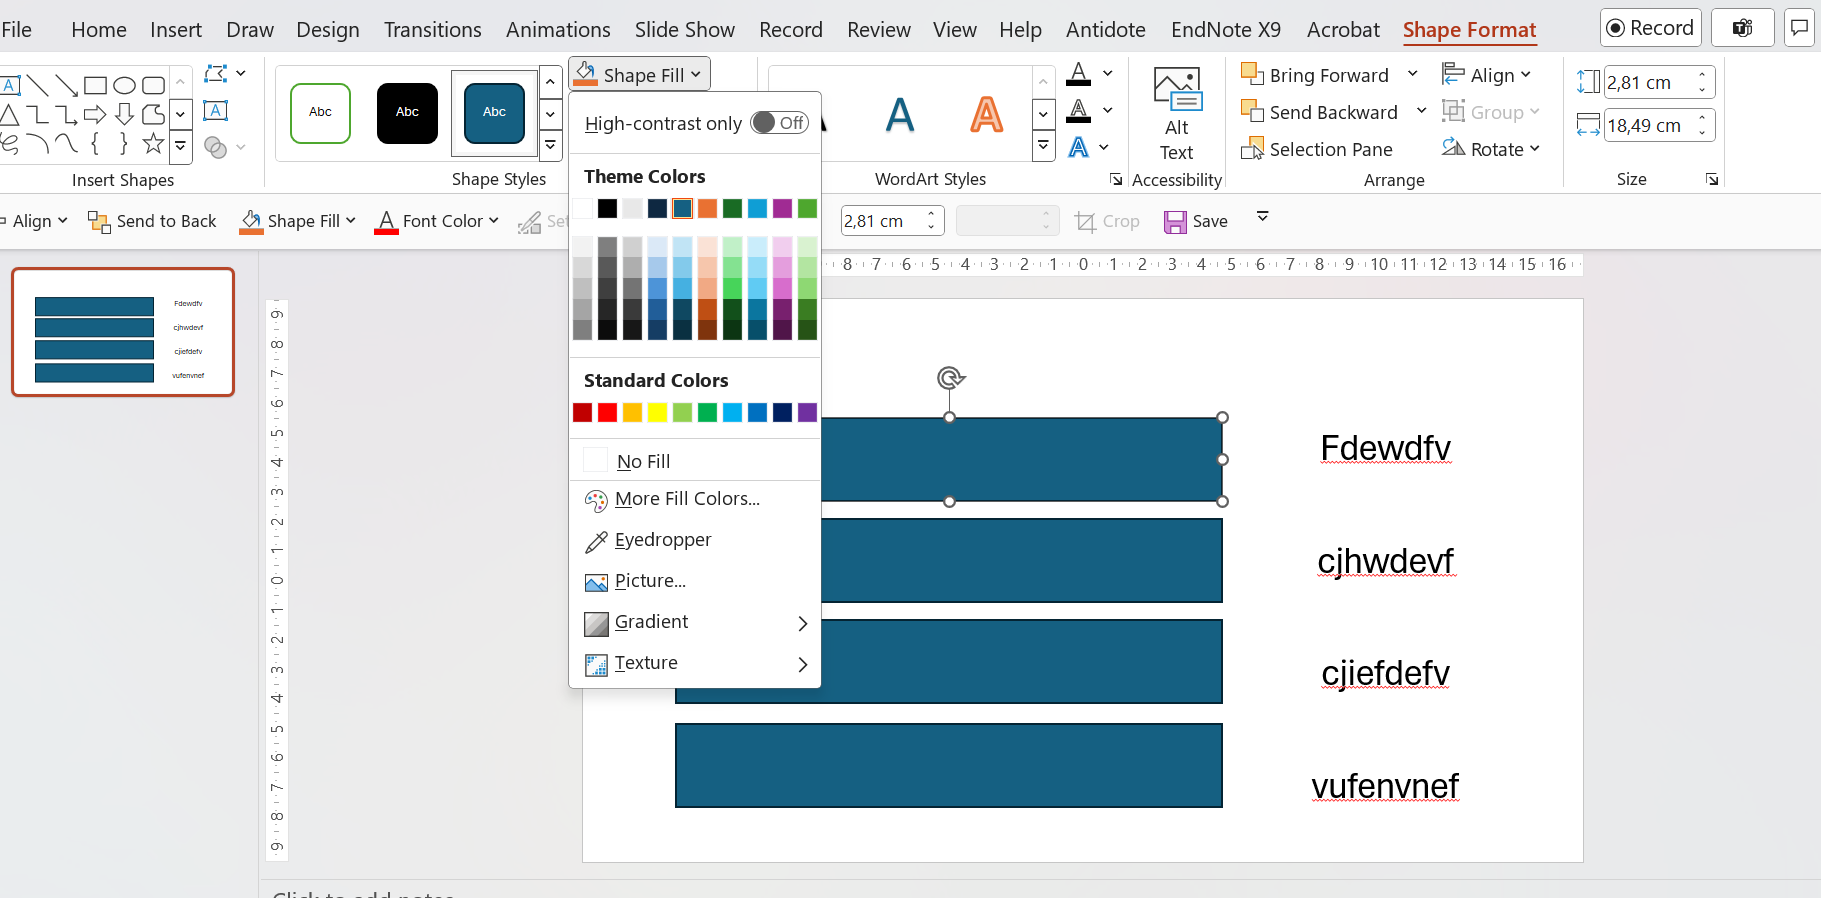Select the right arrow block shape
The height and width of the screenshot is (898, 1821).
[95, 114]
